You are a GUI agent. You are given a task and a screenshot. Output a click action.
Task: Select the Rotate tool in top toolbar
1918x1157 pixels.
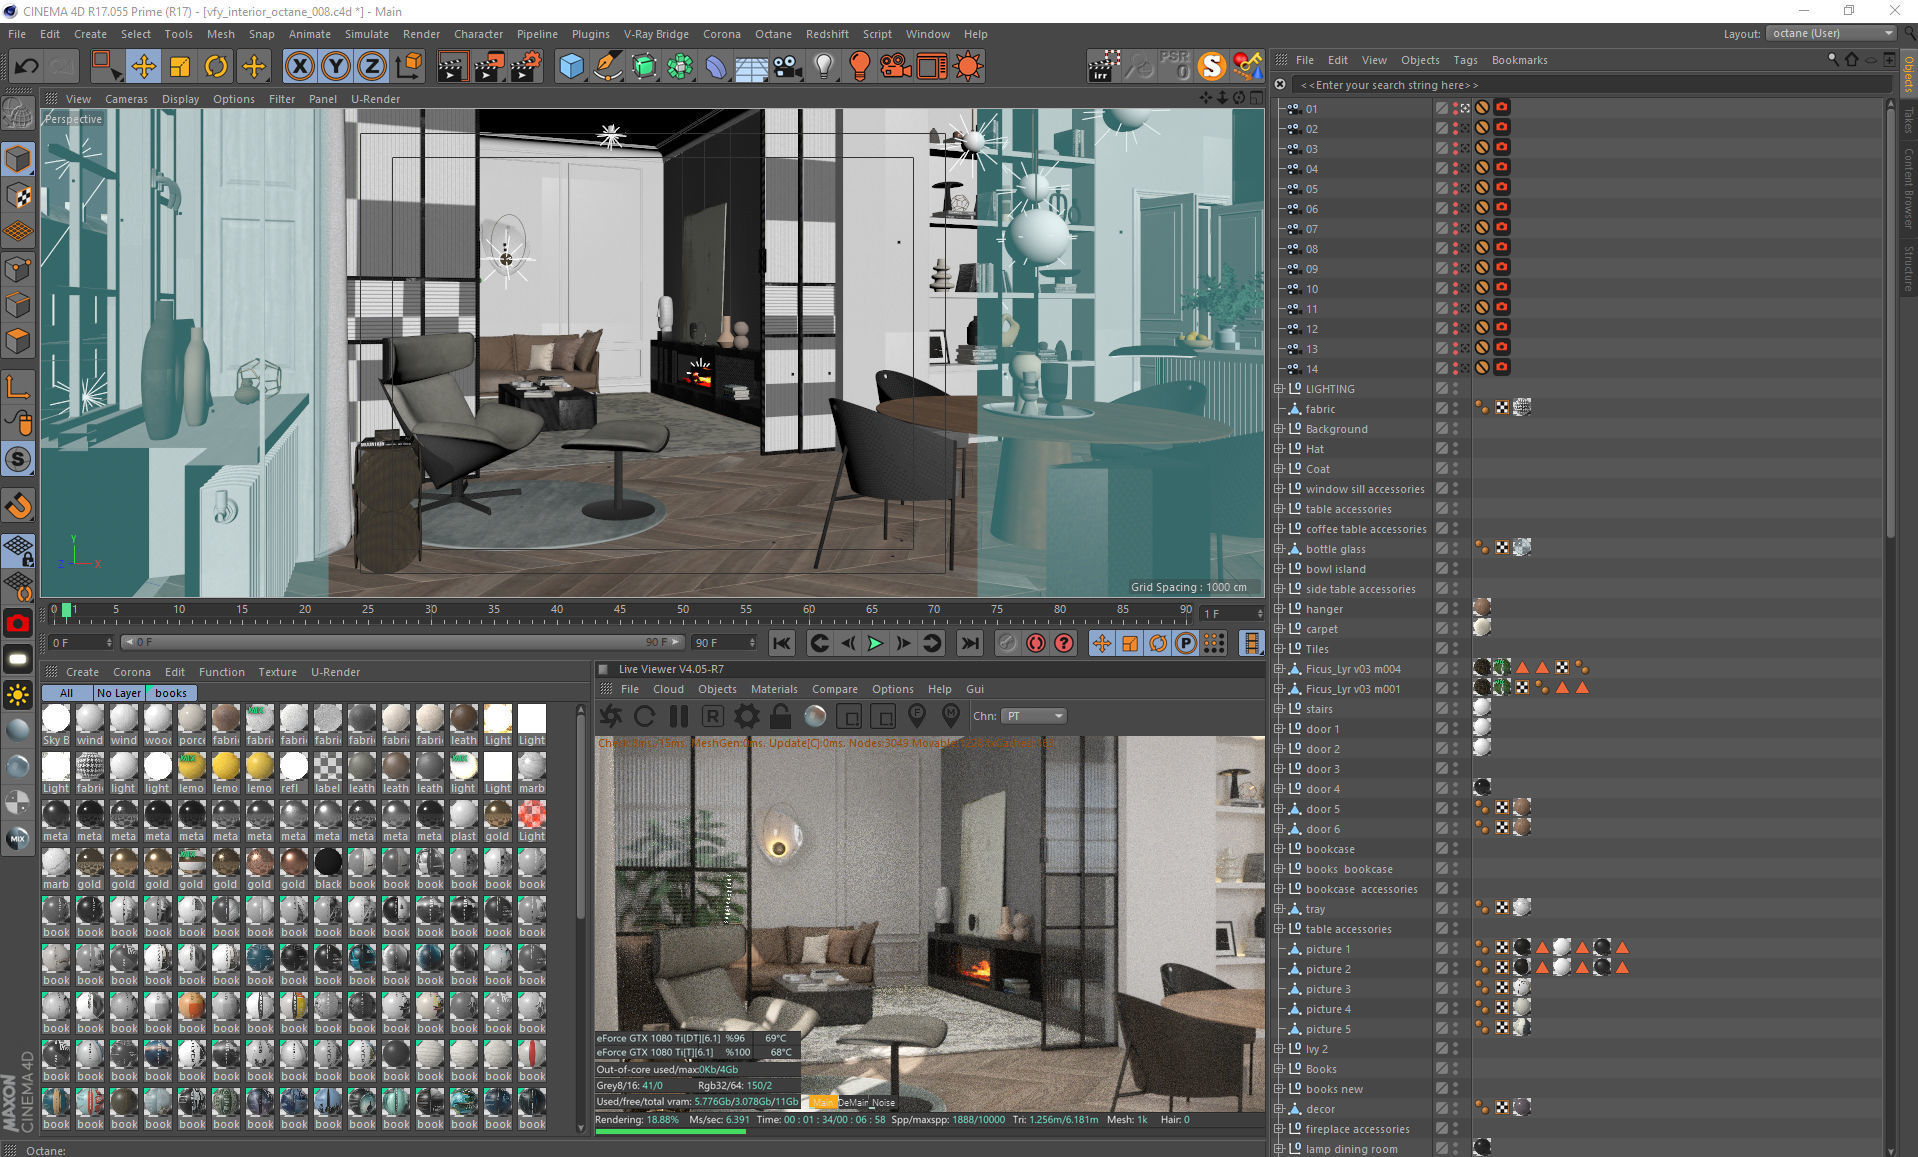click(216, 67)
